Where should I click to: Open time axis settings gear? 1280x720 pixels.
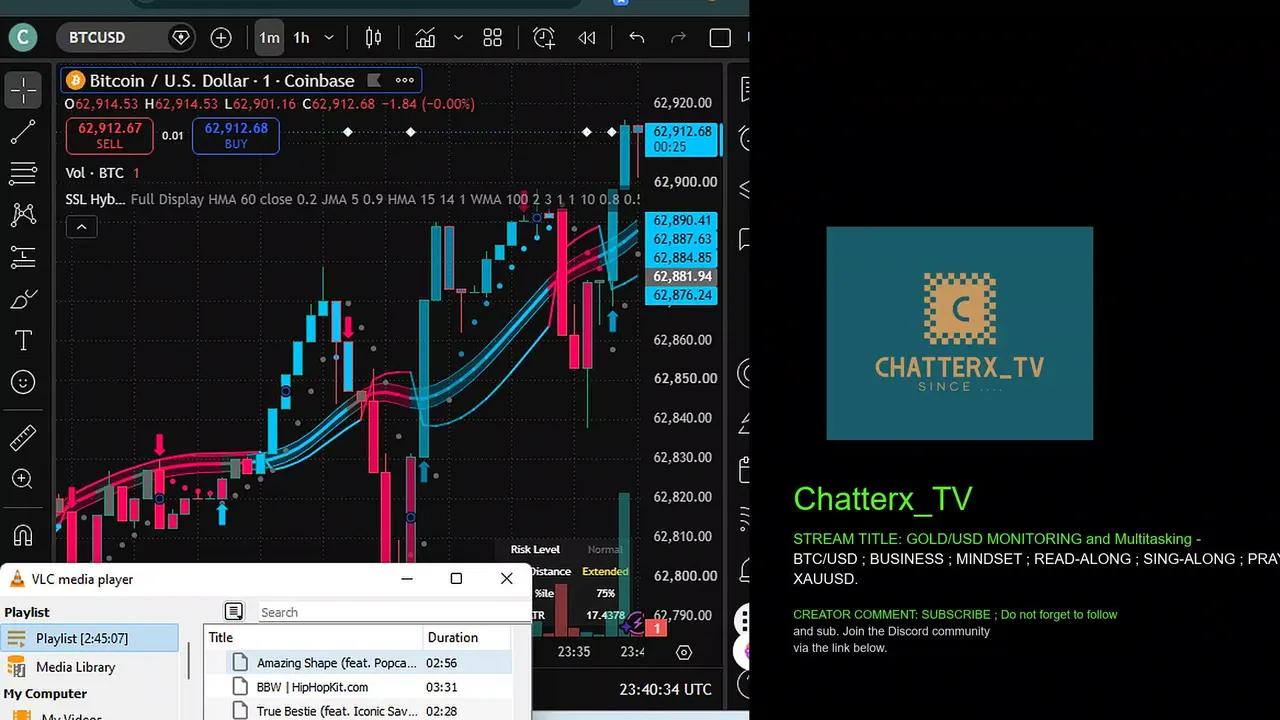point(684,652)
